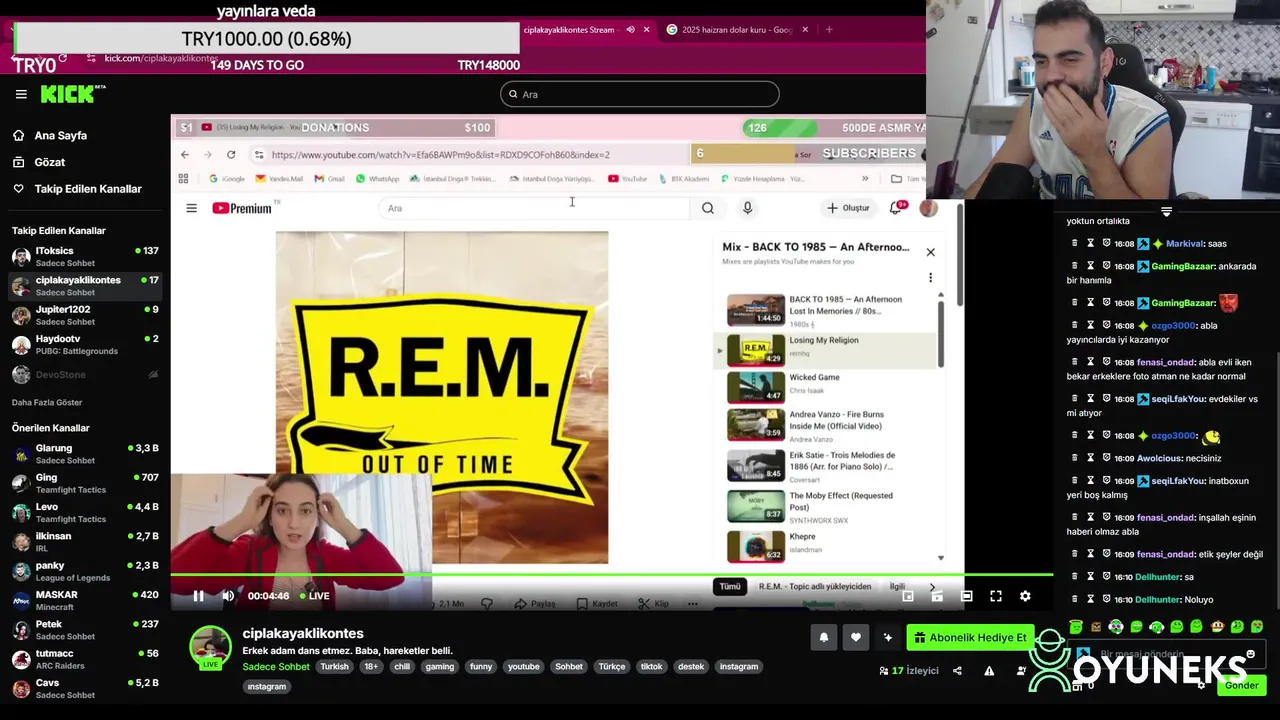This screenshot has height=720, width=1280.
Task: Enter fullscreen on Kick player
Action: pos(996,596)
